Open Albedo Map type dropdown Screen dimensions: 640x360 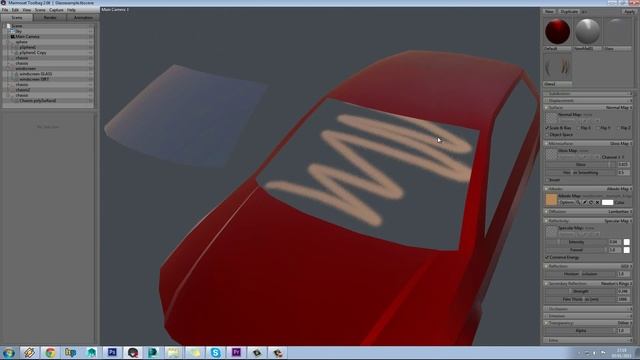[x=619, y=189]
